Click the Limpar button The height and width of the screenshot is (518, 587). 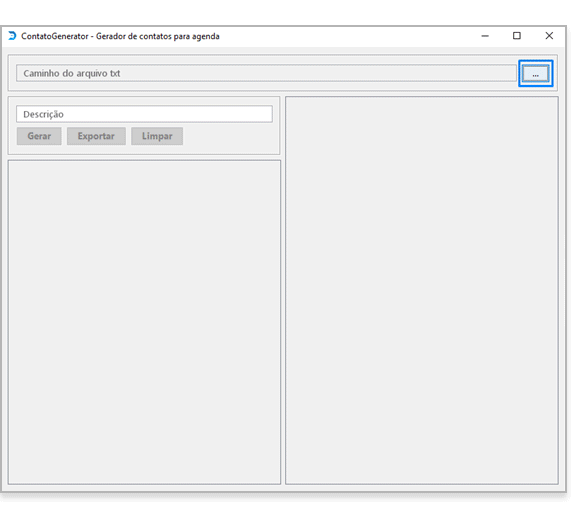(x=157, y=136)
